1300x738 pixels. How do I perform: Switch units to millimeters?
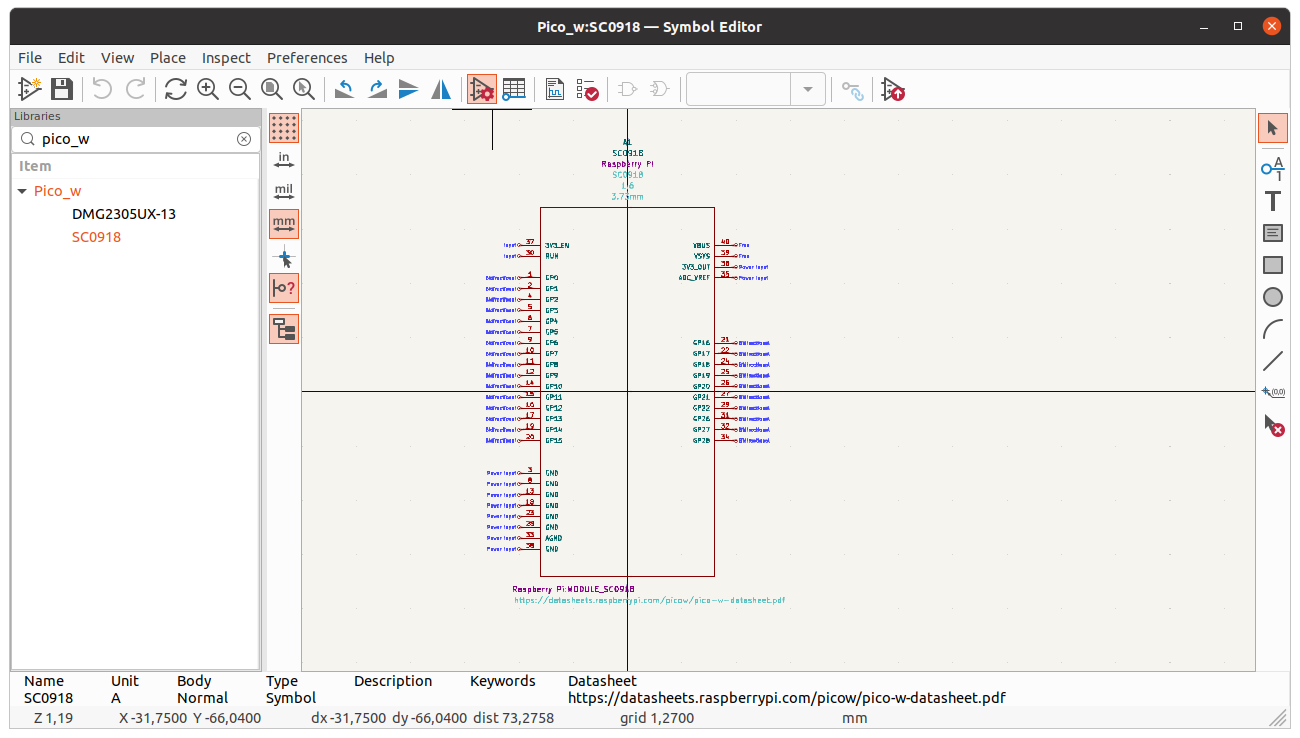click(x=284, y=224)
